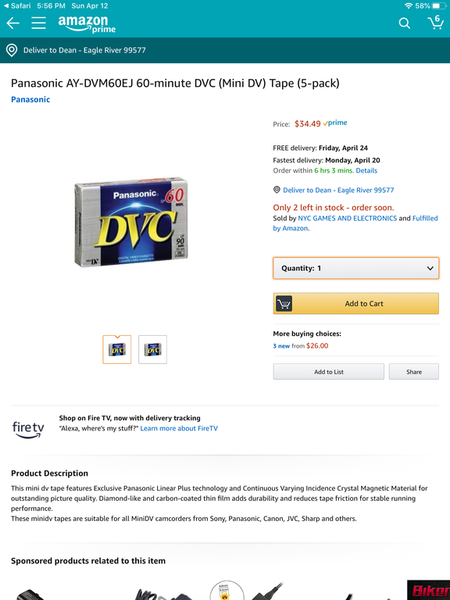Tap the main DVC tape product image
The image size is (450, 600).
pyautogui.click(x=131, y=222)
